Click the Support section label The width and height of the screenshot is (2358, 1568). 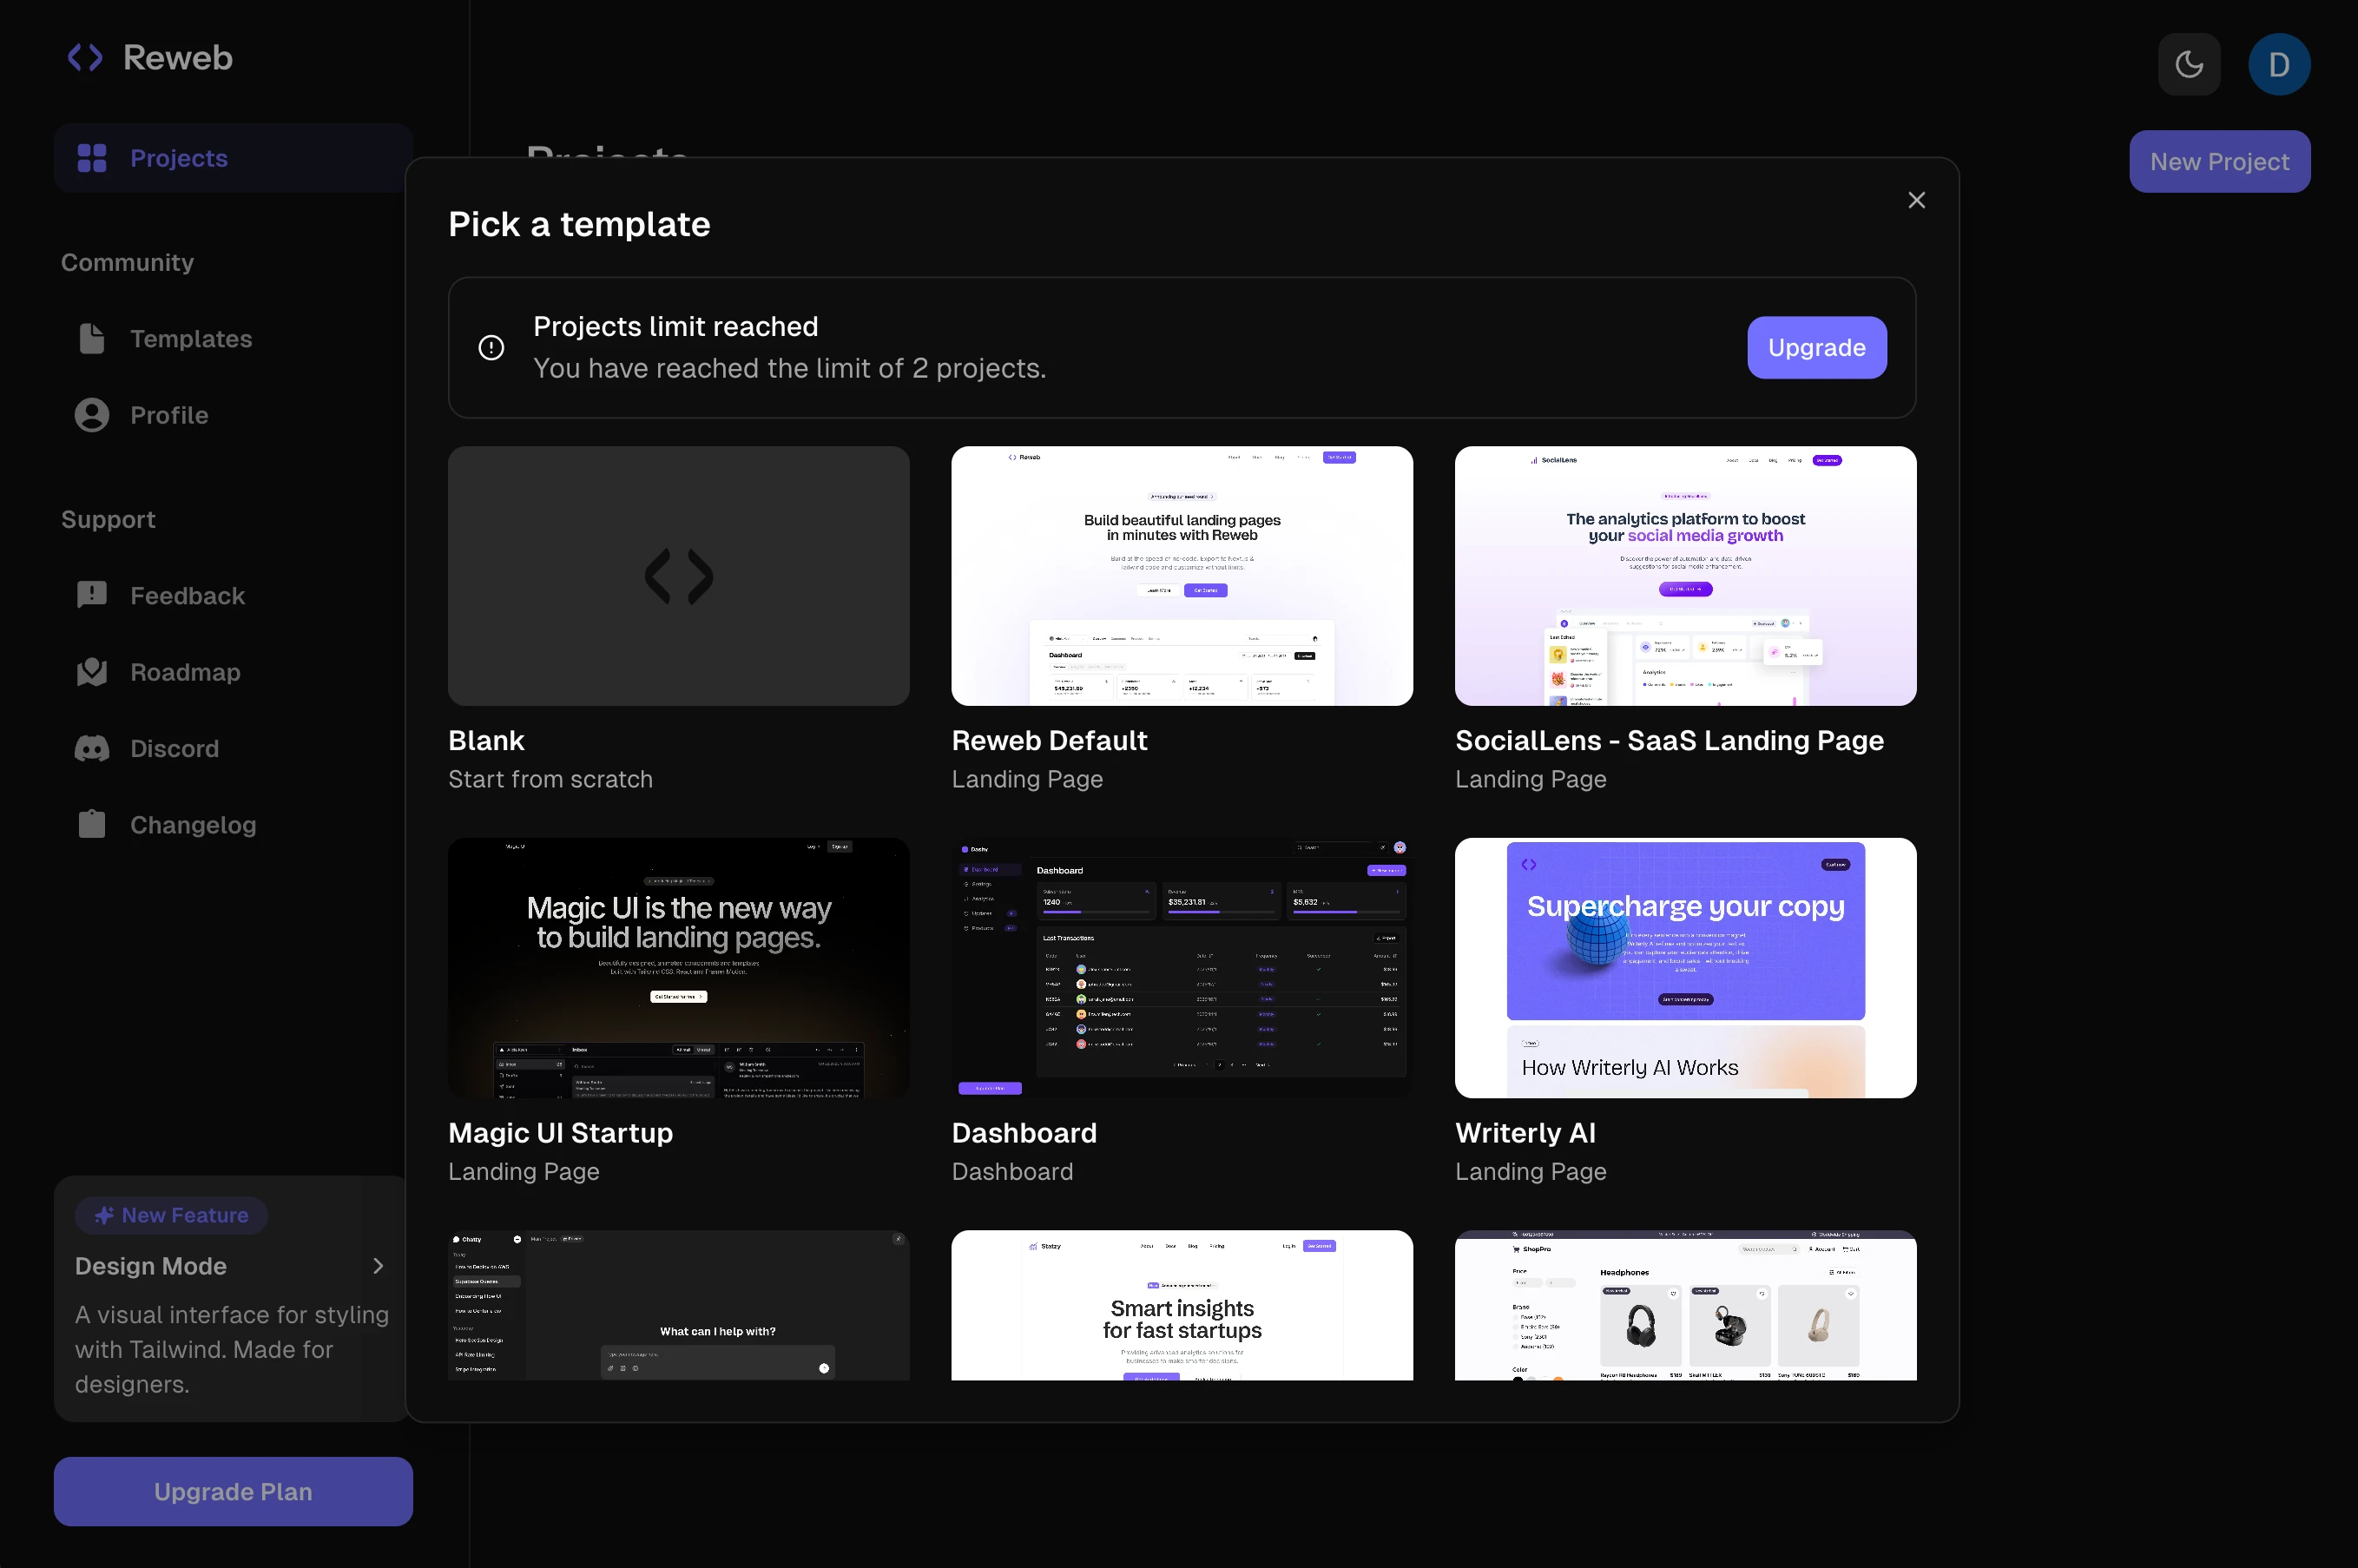pyautogui.click(x=108, y=520)
